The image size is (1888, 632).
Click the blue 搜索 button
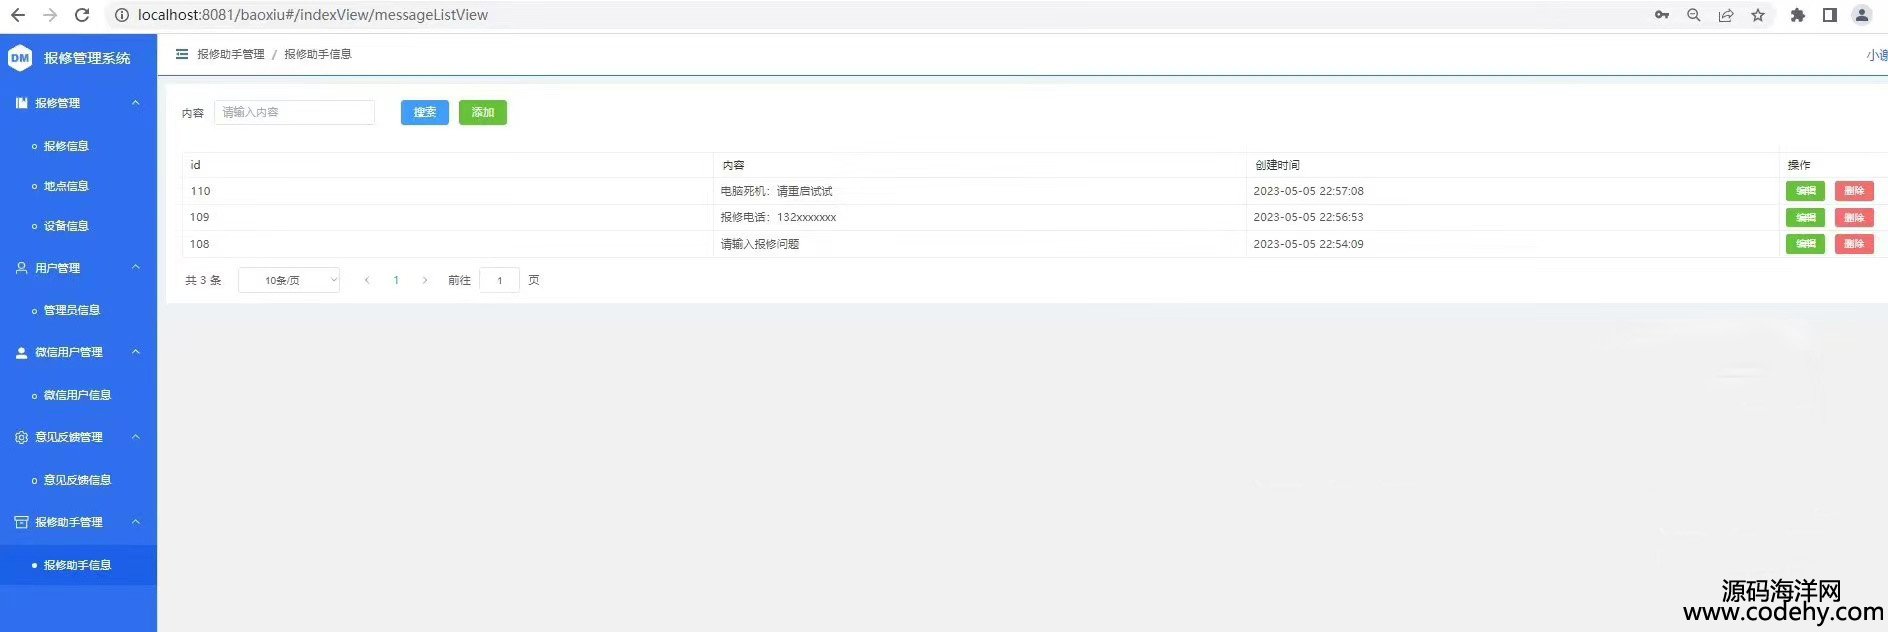tap(424, 113)
